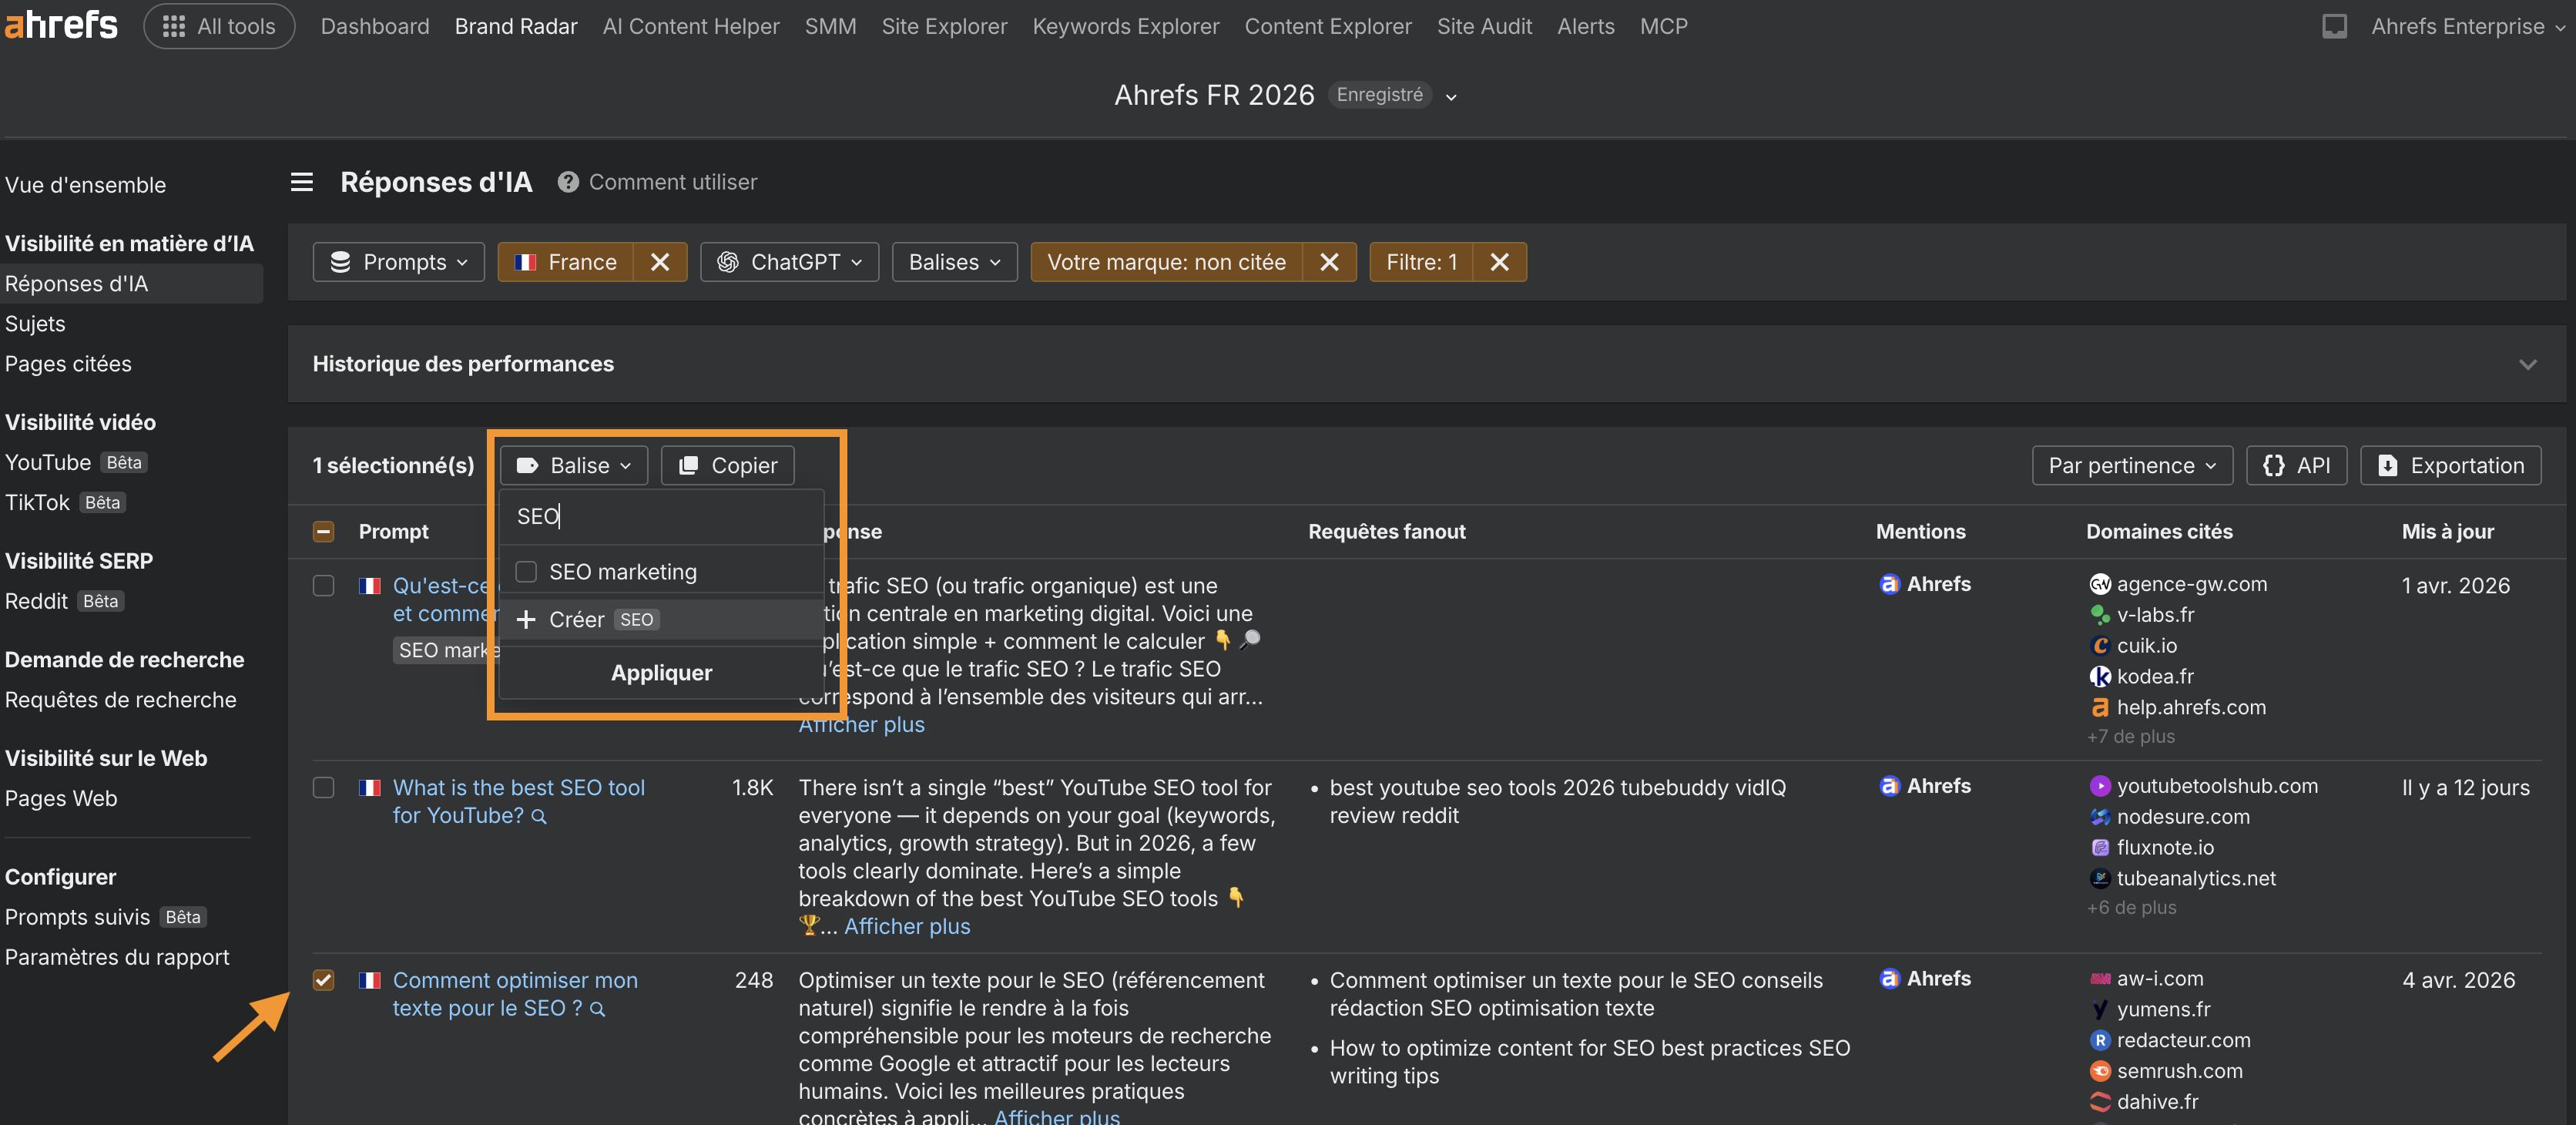The width and height of the screenshot is (2576, 1125).
Task: Expand the Historique des performances panel
Action: [x=2528, y=364]
